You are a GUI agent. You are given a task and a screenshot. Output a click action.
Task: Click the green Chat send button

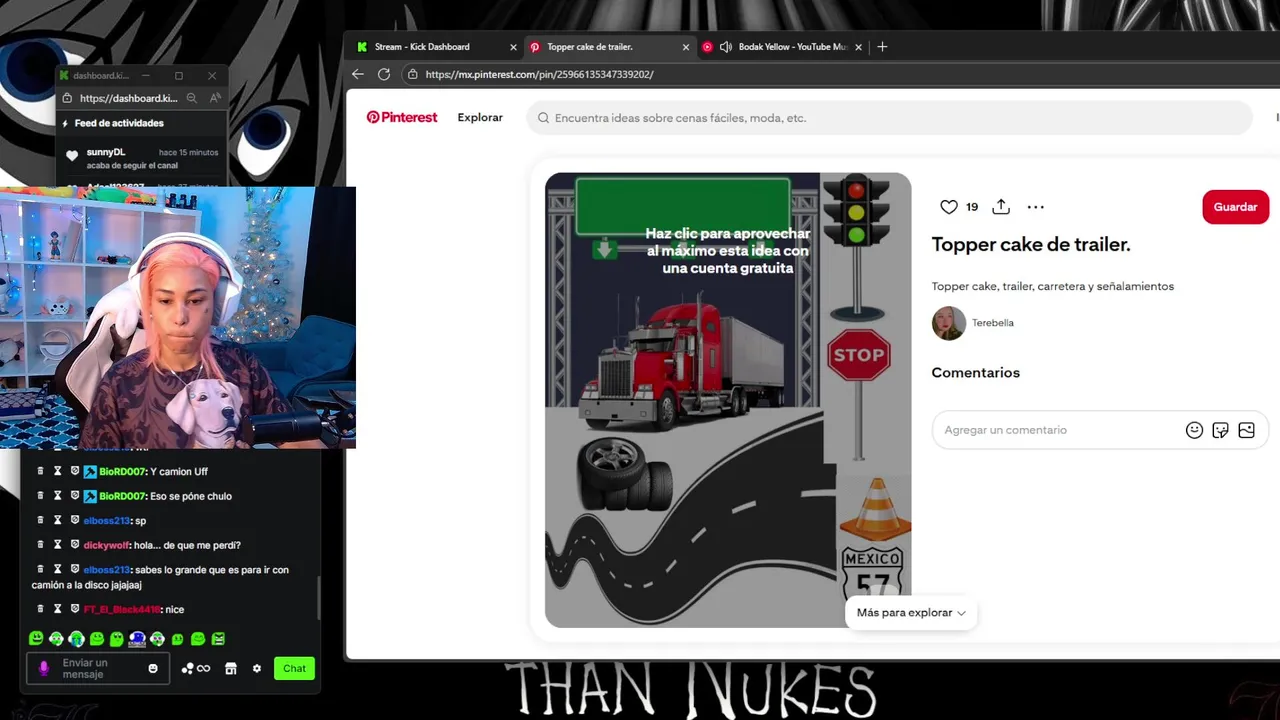294,668
